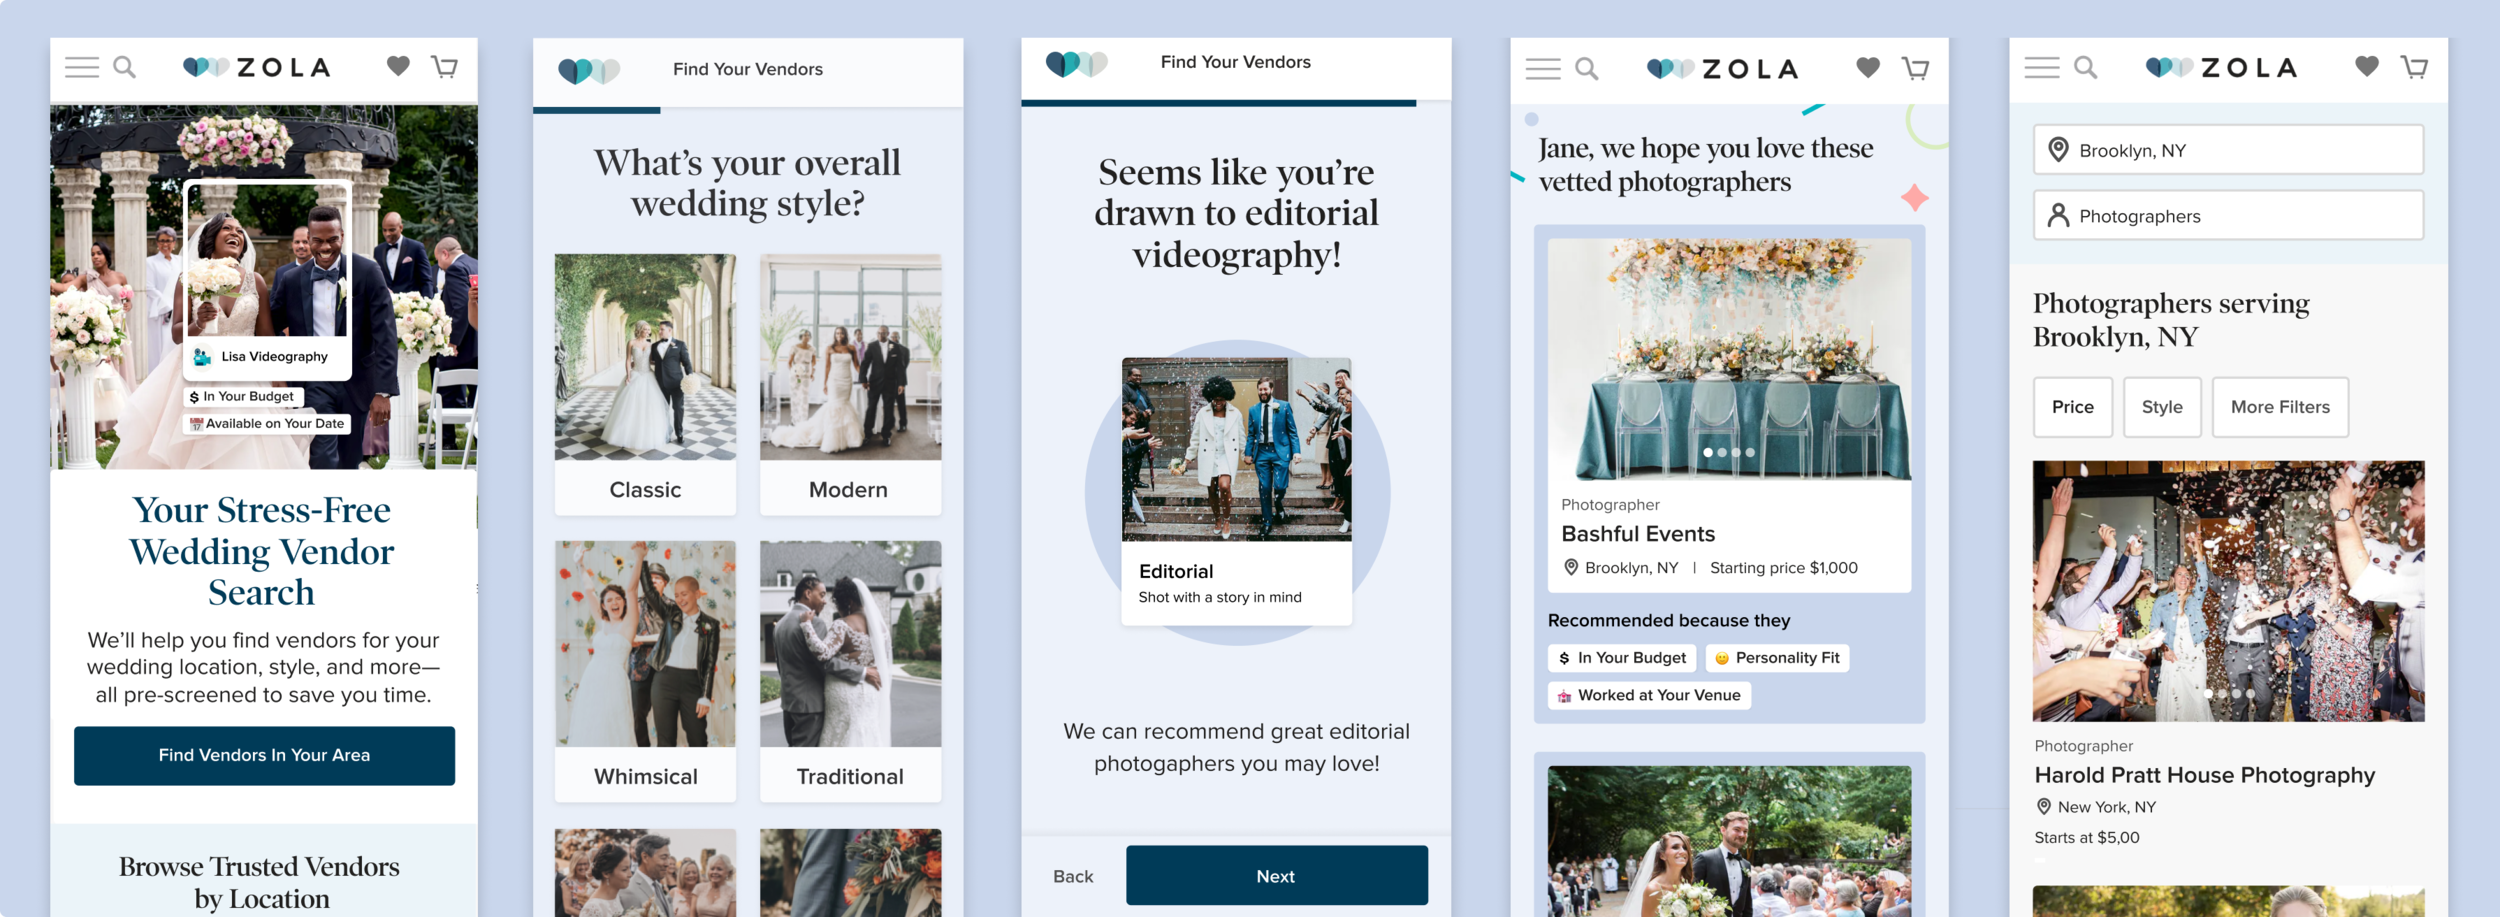Click the Photographers category field
2500x917 pixels.
coord(2228,215)
